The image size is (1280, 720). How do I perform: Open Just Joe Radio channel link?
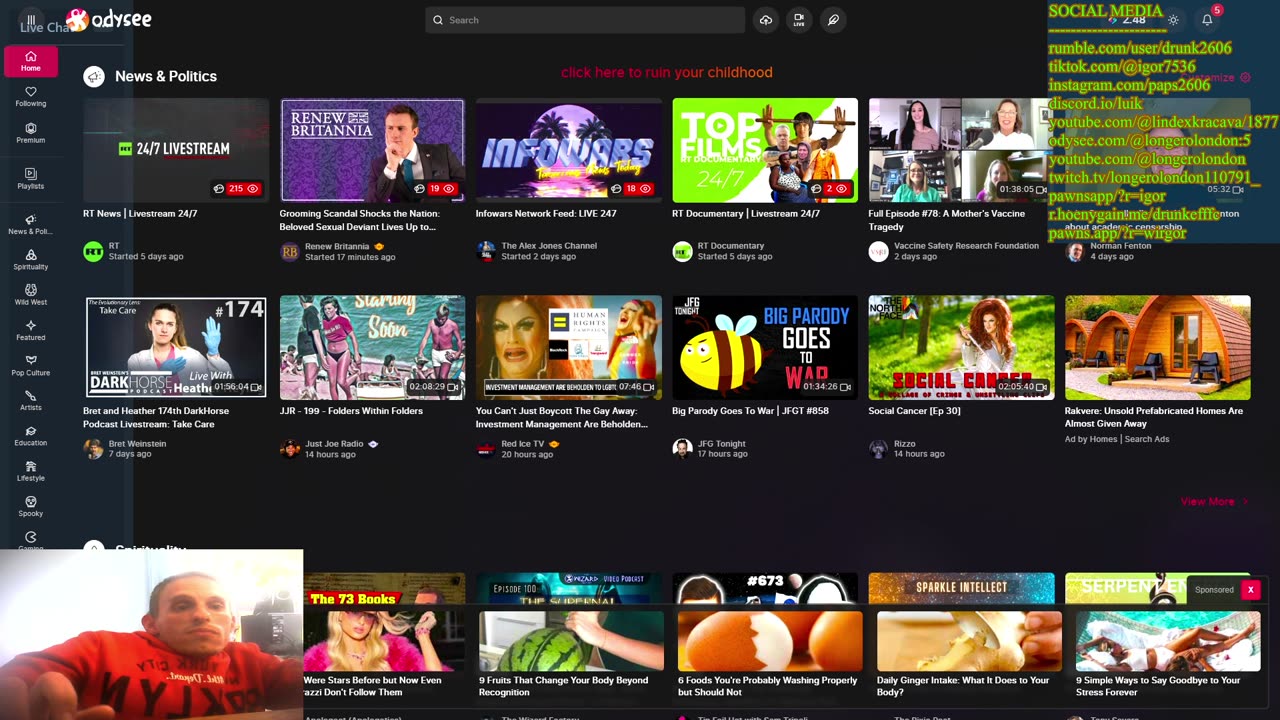coord(334,444)
